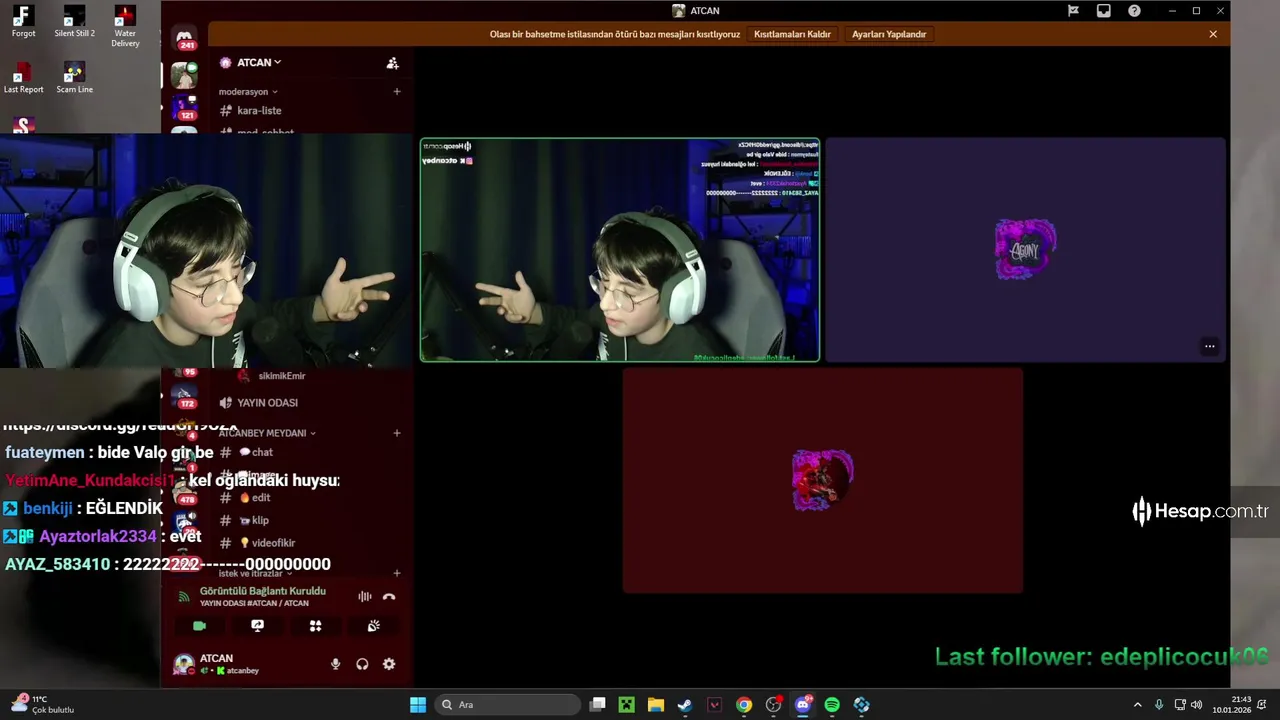Deafen audio with headphones icon
The width and height of the screenshot is (1280, 720).
(x=362, y=664)
